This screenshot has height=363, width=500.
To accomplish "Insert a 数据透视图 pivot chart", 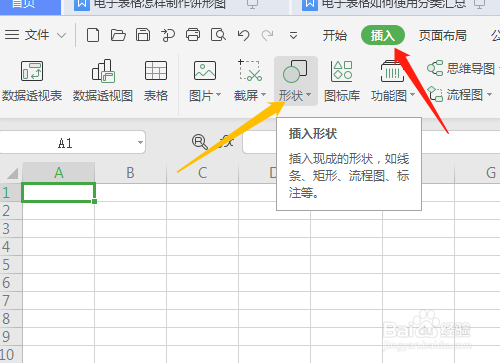I will tap(103, 81).
